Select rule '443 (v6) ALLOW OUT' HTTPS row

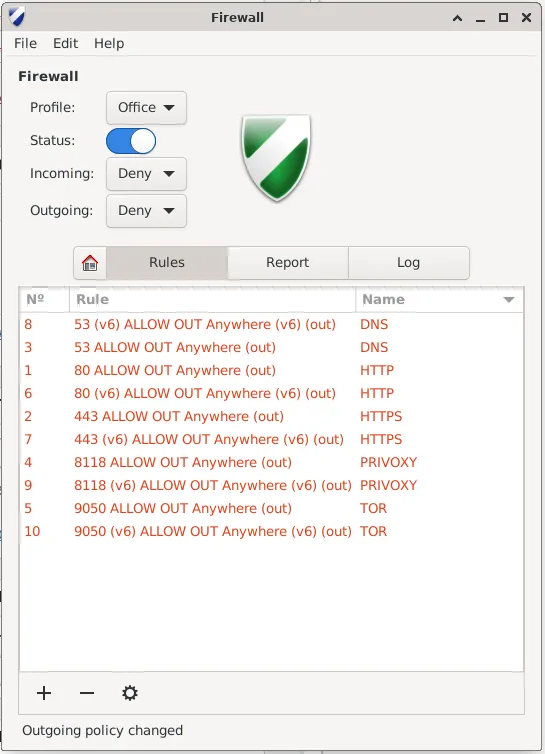[271, 440]
